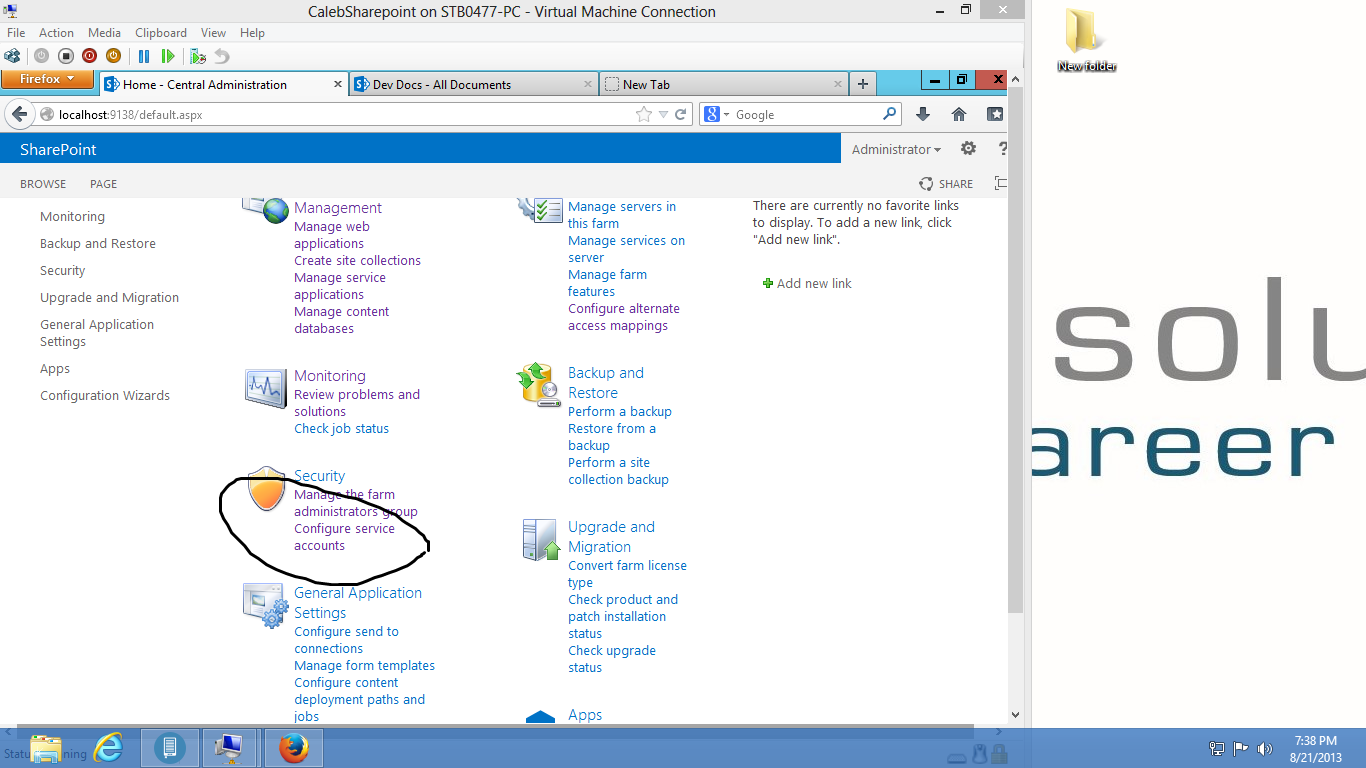Image resolution: width=1366 pixels, height=768 pixels.
Task: Open the Clipboard menu
Action: 160,33
